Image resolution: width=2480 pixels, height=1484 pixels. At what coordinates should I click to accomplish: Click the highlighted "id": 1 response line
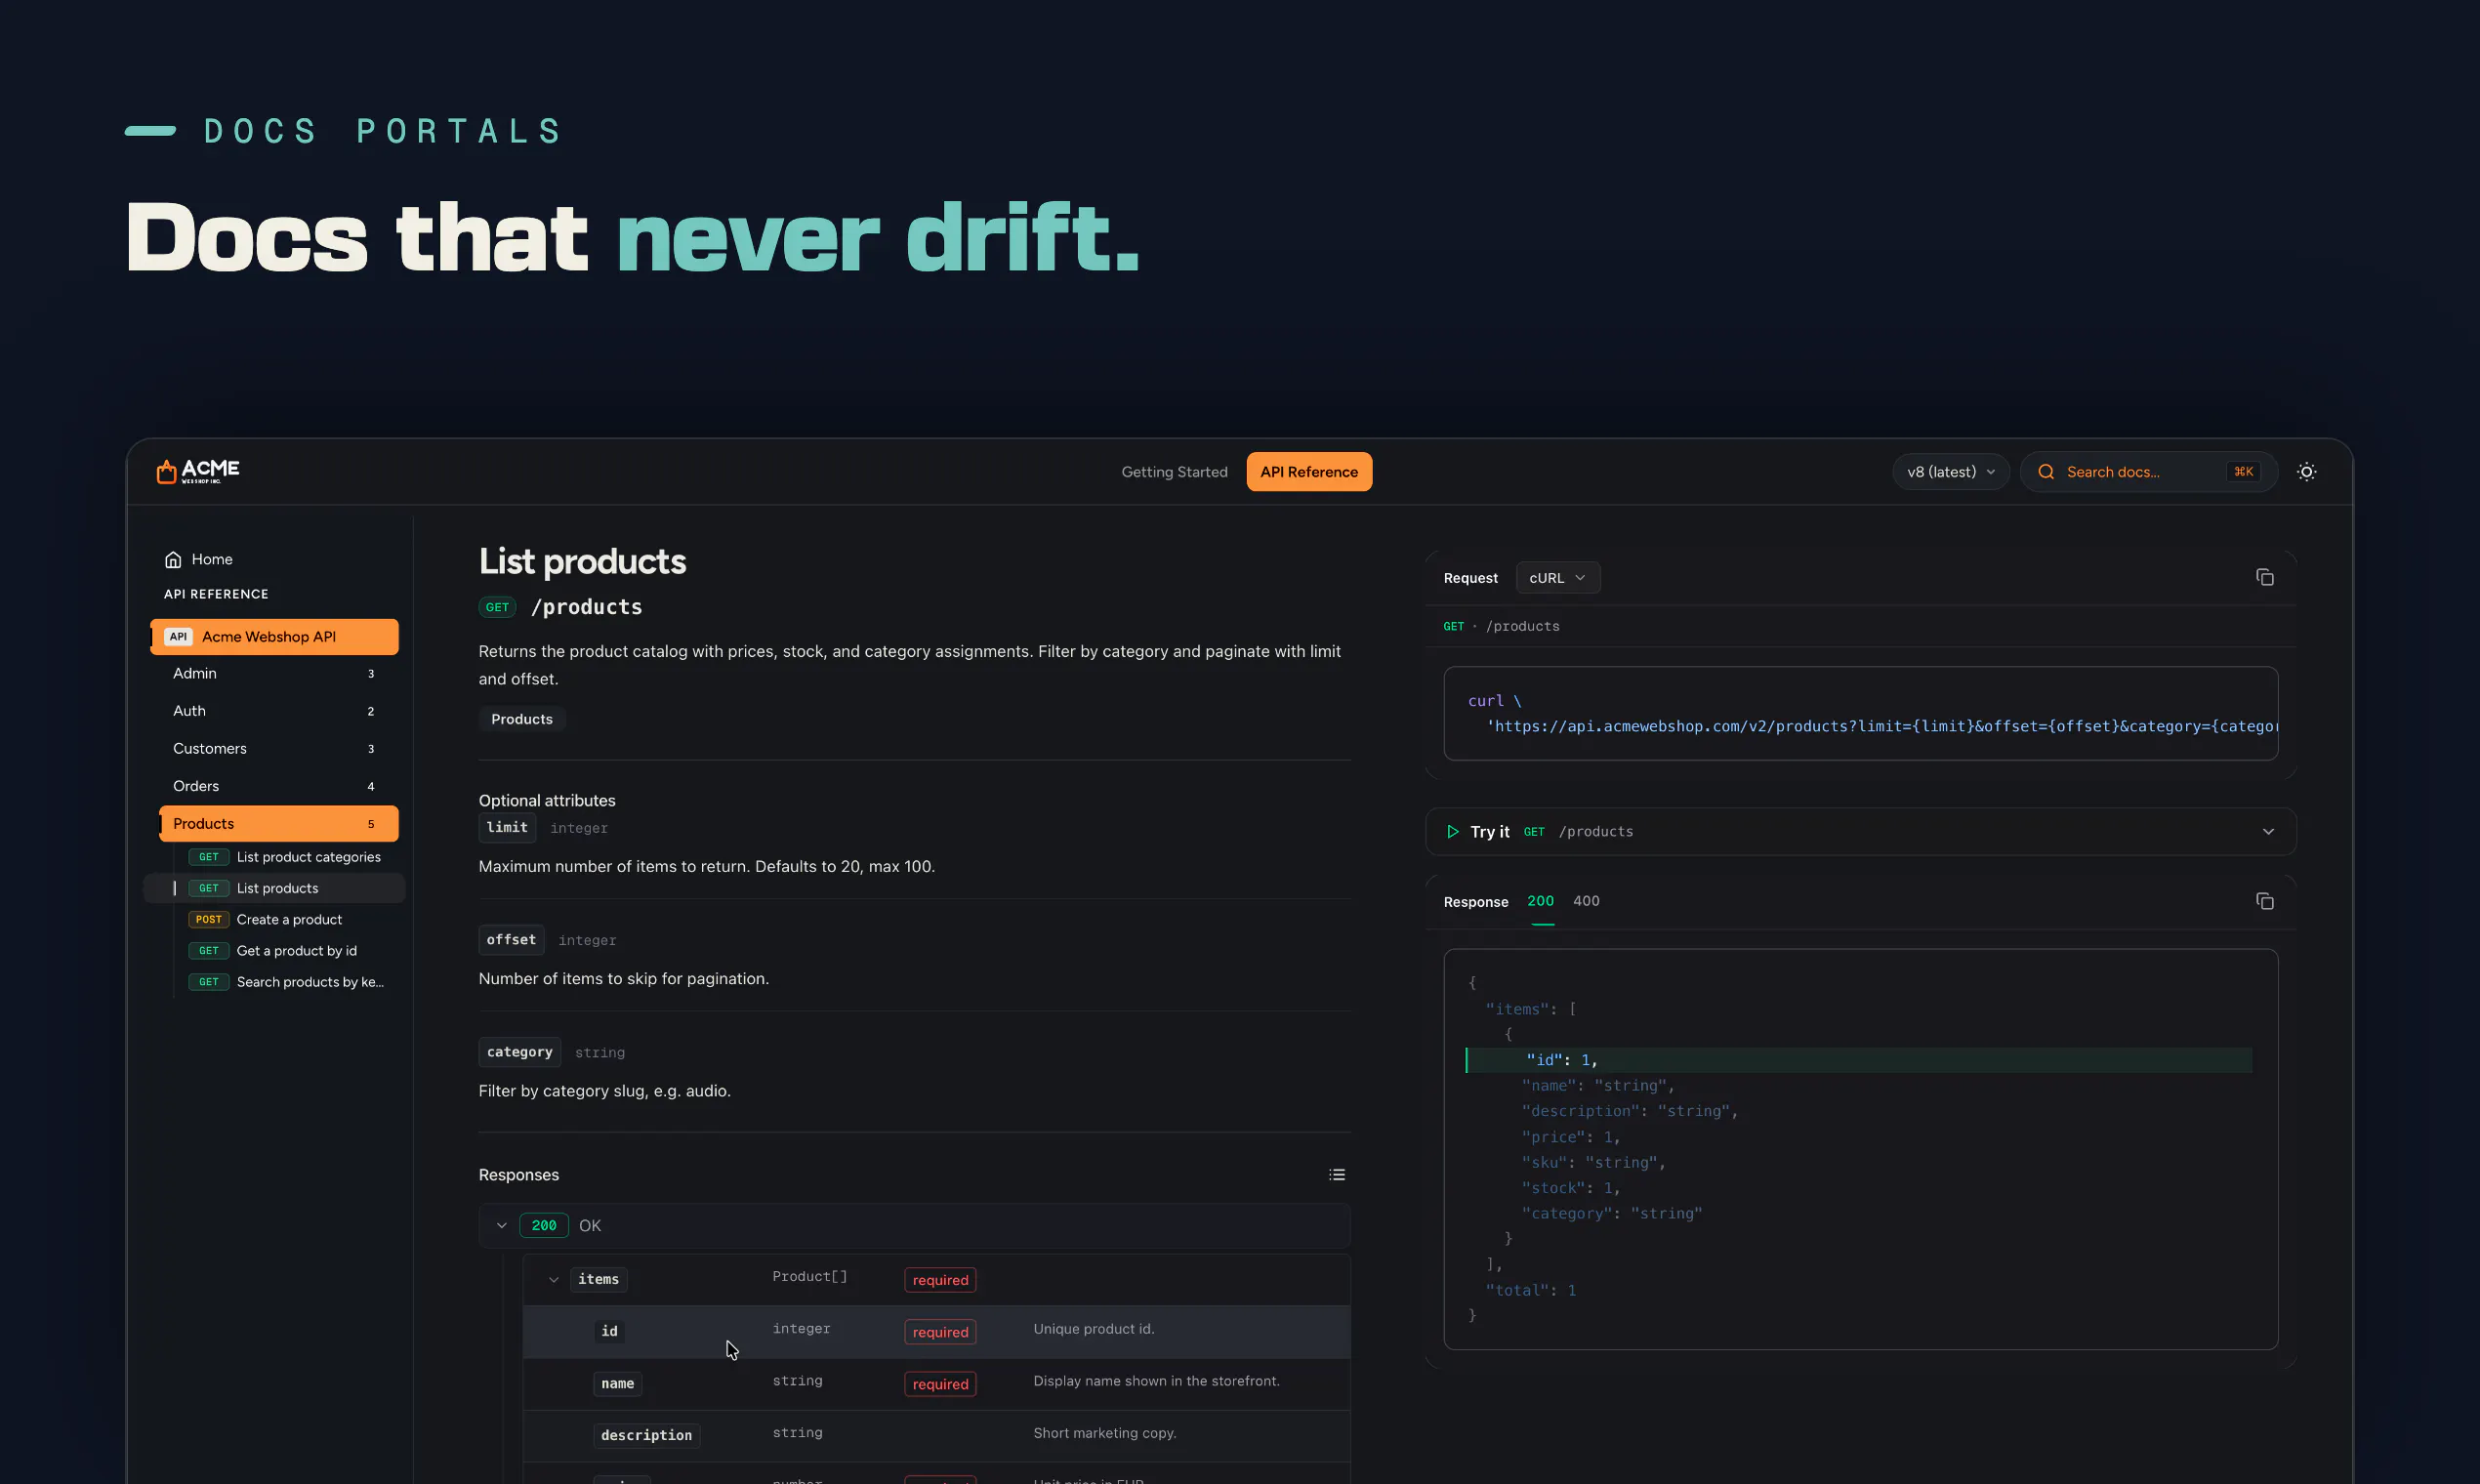click(x=1859, y=1060)
